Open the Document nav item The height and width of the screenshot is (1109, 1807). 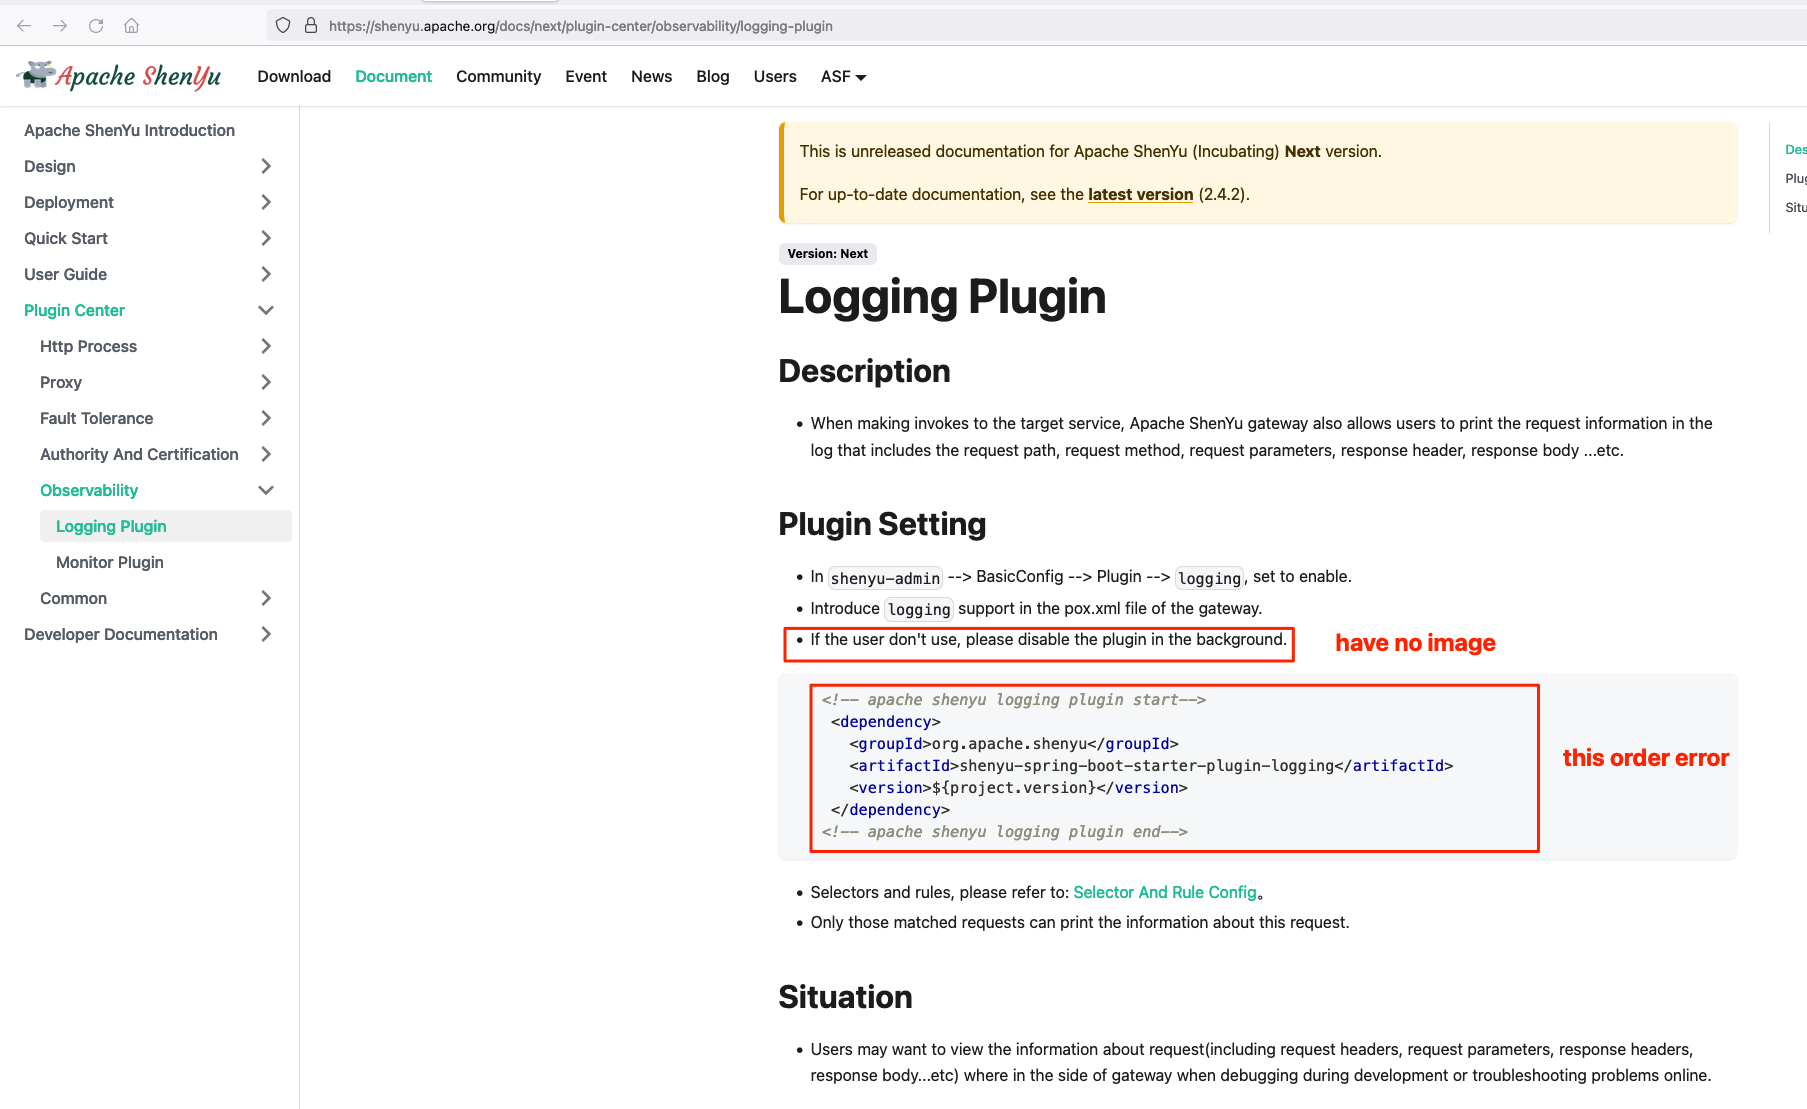tap(393, 76)
